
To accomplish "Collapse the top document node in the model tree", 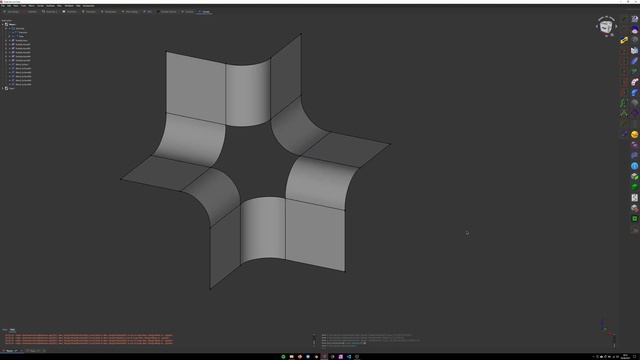I will (2, 24).
